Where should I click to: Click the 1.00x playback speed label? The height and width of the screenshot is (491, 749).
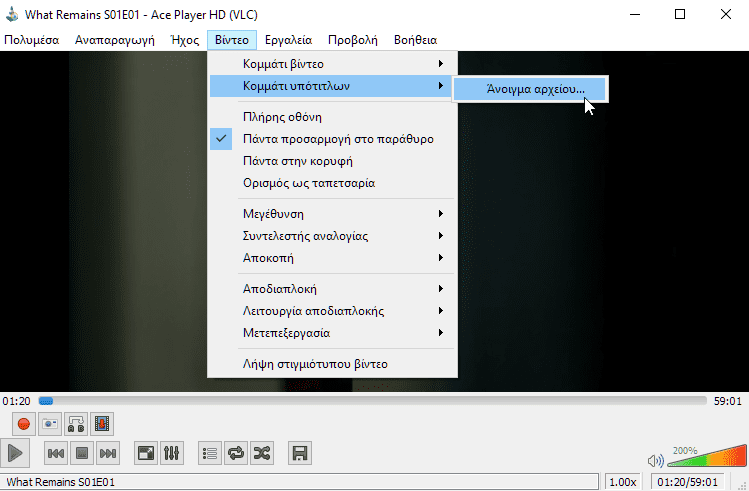click(623, 482)
